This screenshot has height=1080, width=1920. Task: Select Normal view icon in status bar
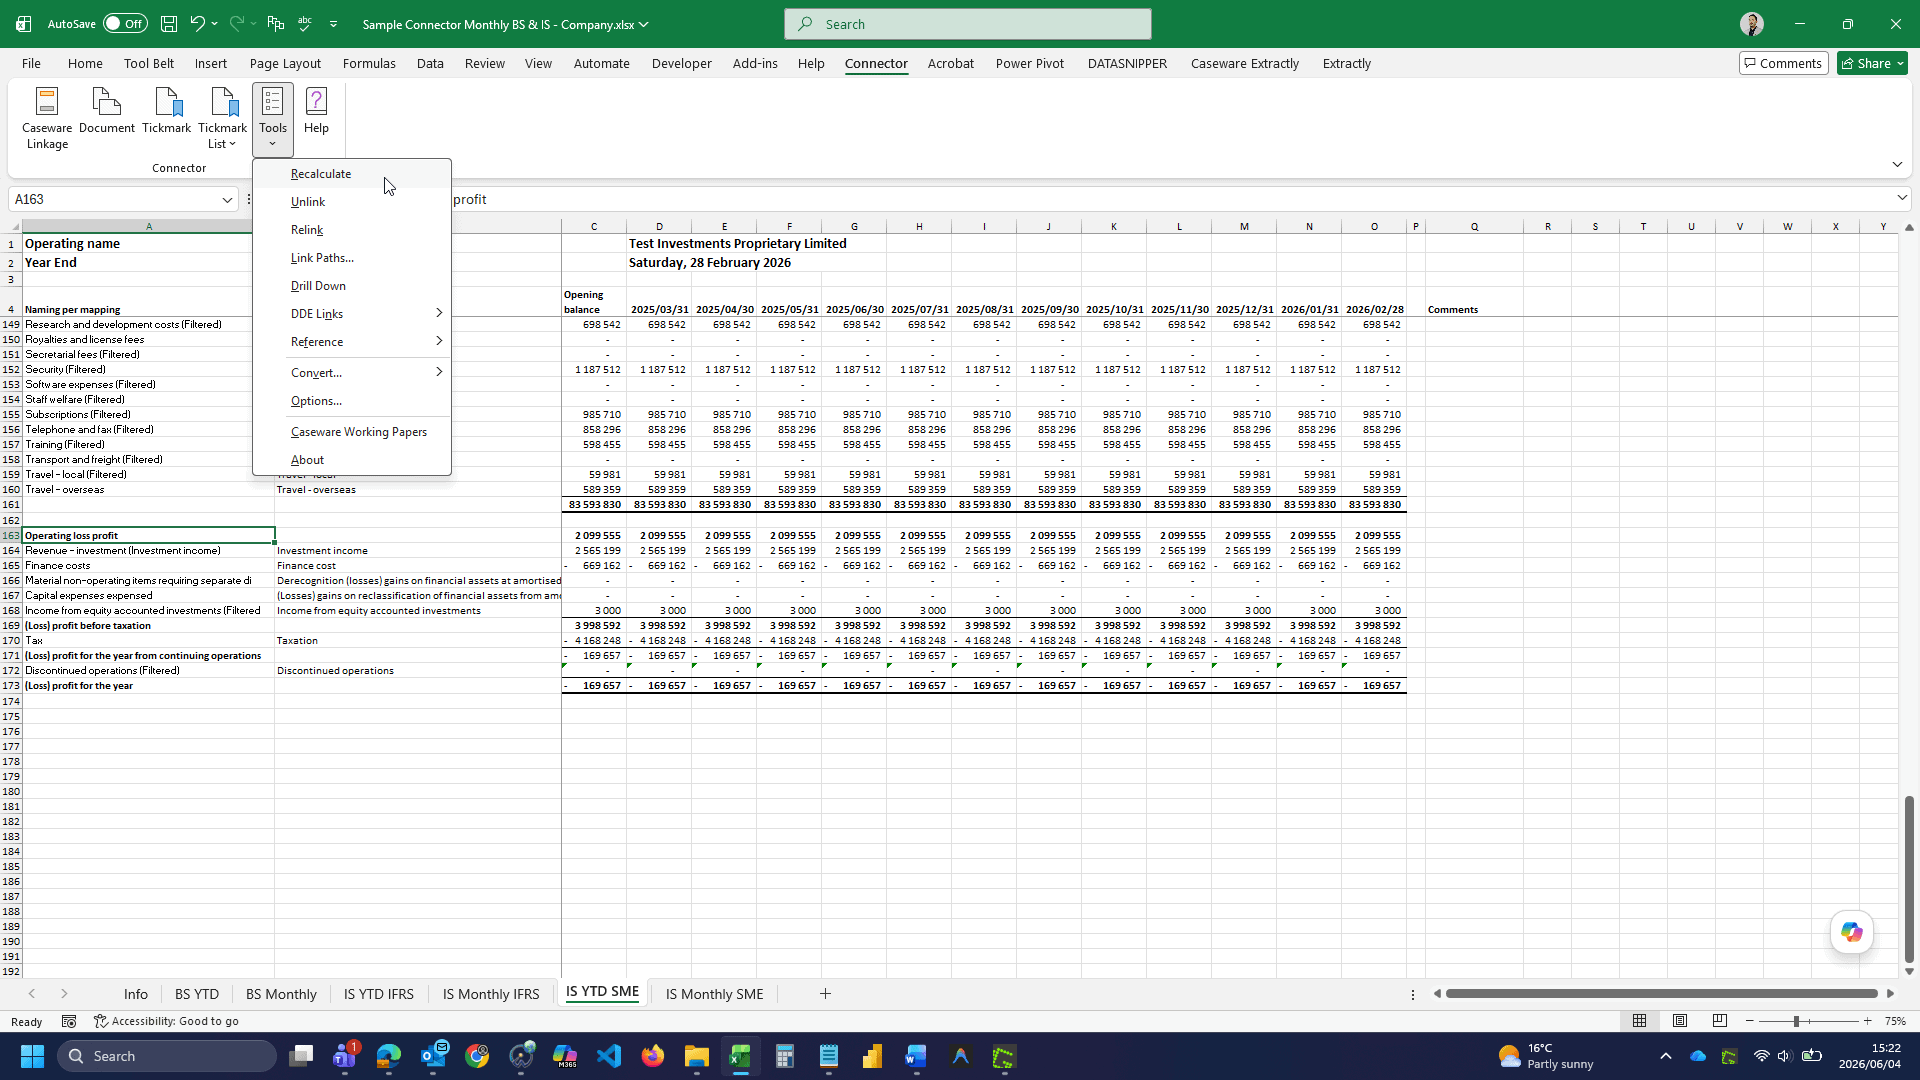coord(1640,1021)
